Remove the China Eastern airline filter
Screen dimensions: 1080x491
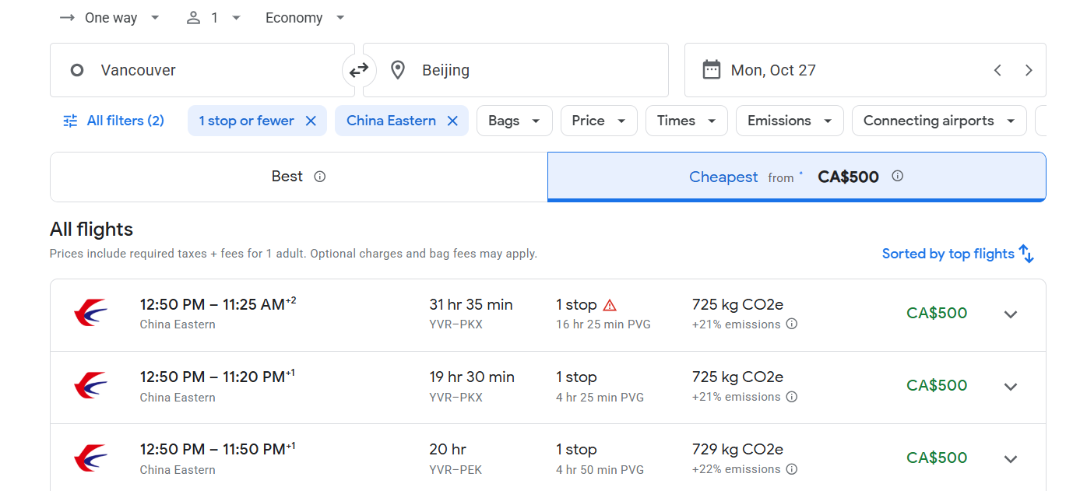pyautogui.click(x=452, y=121)
